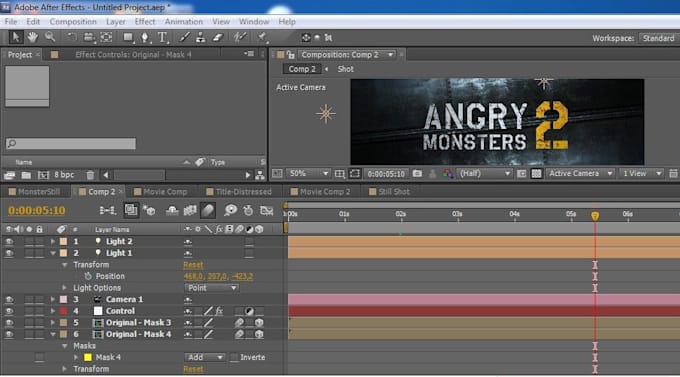Hide the Camera 1 layer
The width and height of the screenshot is (680, 377).
point(9,300)
